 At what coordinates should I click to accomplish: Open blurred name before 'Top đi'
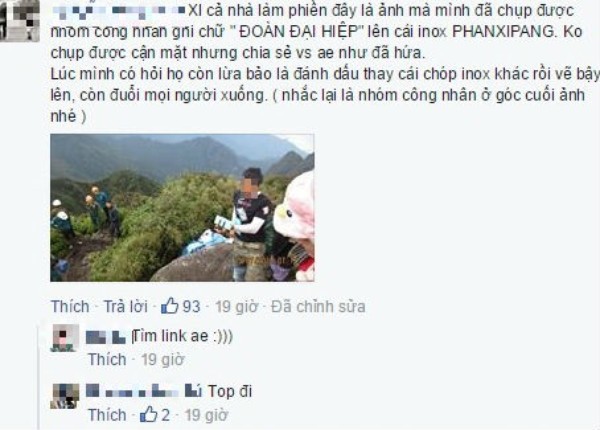tap(144, 391)
